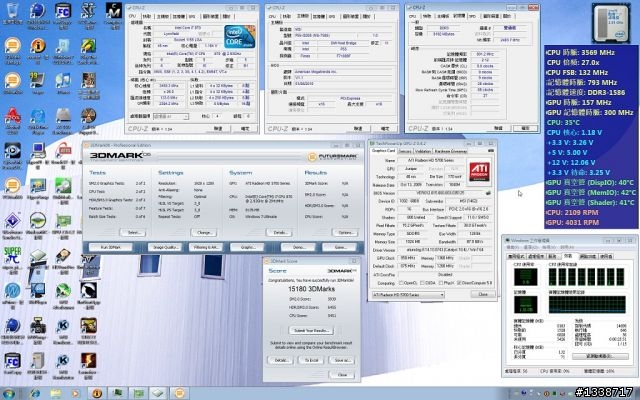Image resolution: width=640 pixels, height=400 pixels.
Task: Click Details... button under System in 3DMark06
Action: pyautogui.click(x=279, y=233)
